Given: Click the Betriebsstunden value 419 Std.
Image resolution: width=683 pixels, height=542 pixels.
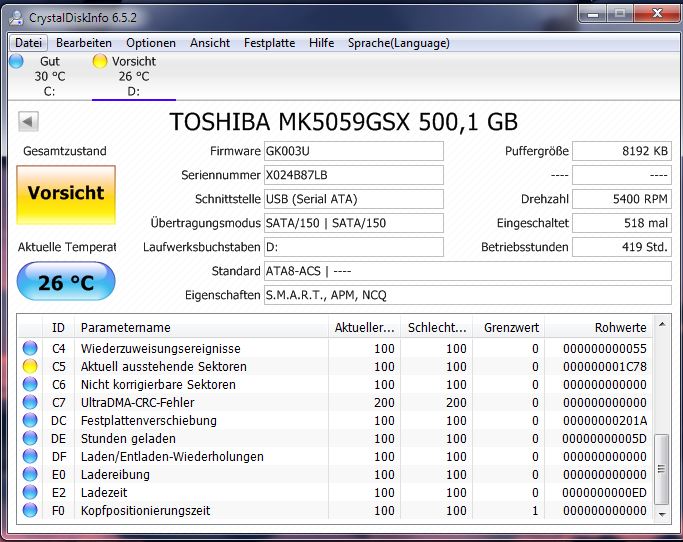Looking at the screenshot, I should point(622,247).
